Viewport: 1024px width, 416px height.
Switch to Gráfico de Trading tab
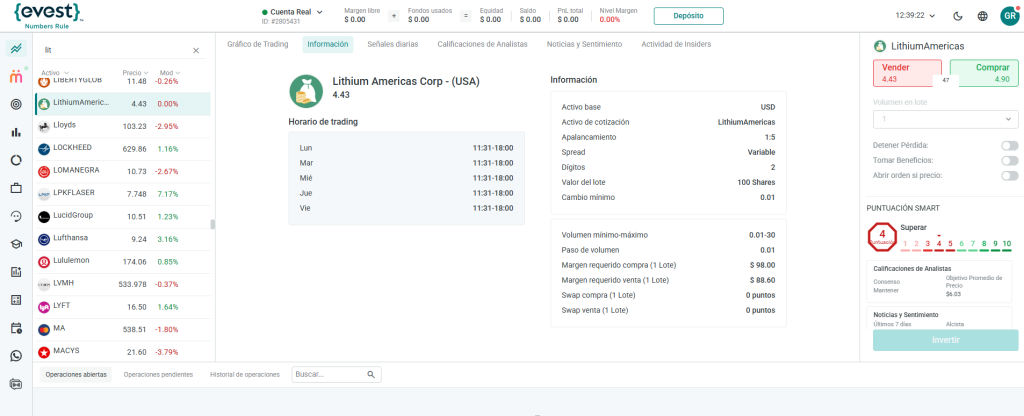pos(257,44)
